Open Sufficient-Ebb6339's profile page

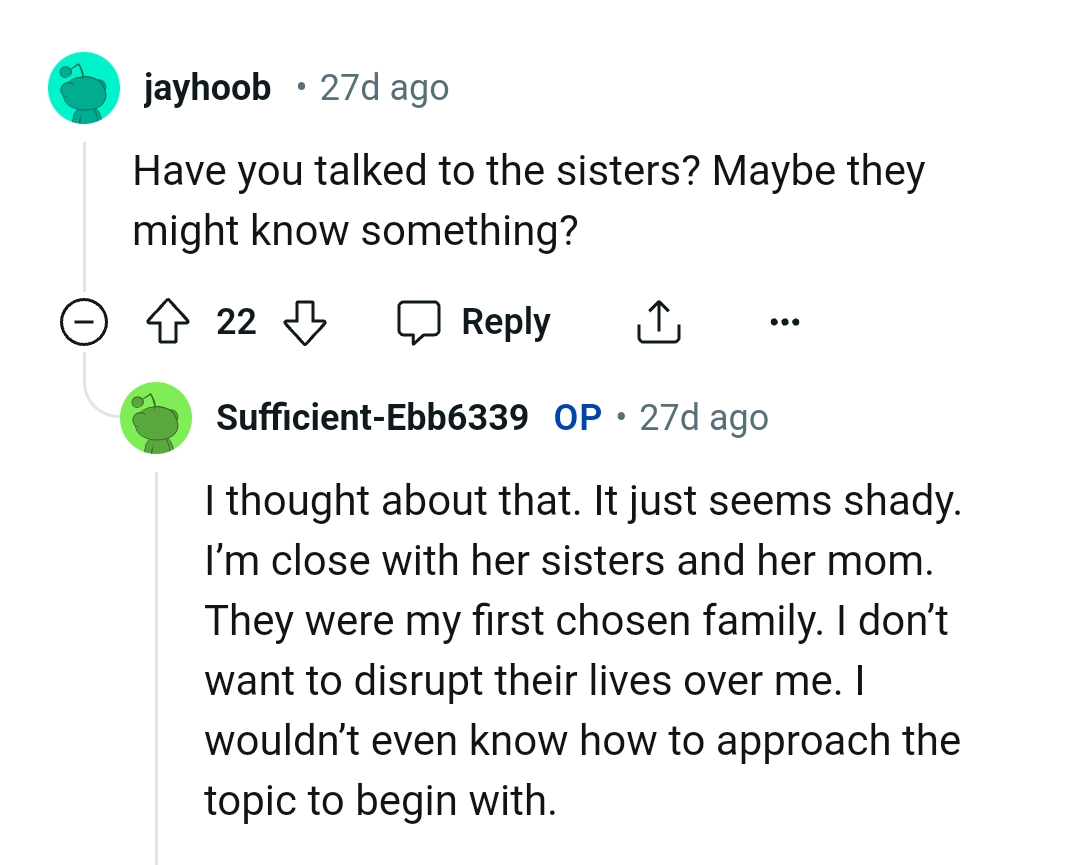pos(372,417)
